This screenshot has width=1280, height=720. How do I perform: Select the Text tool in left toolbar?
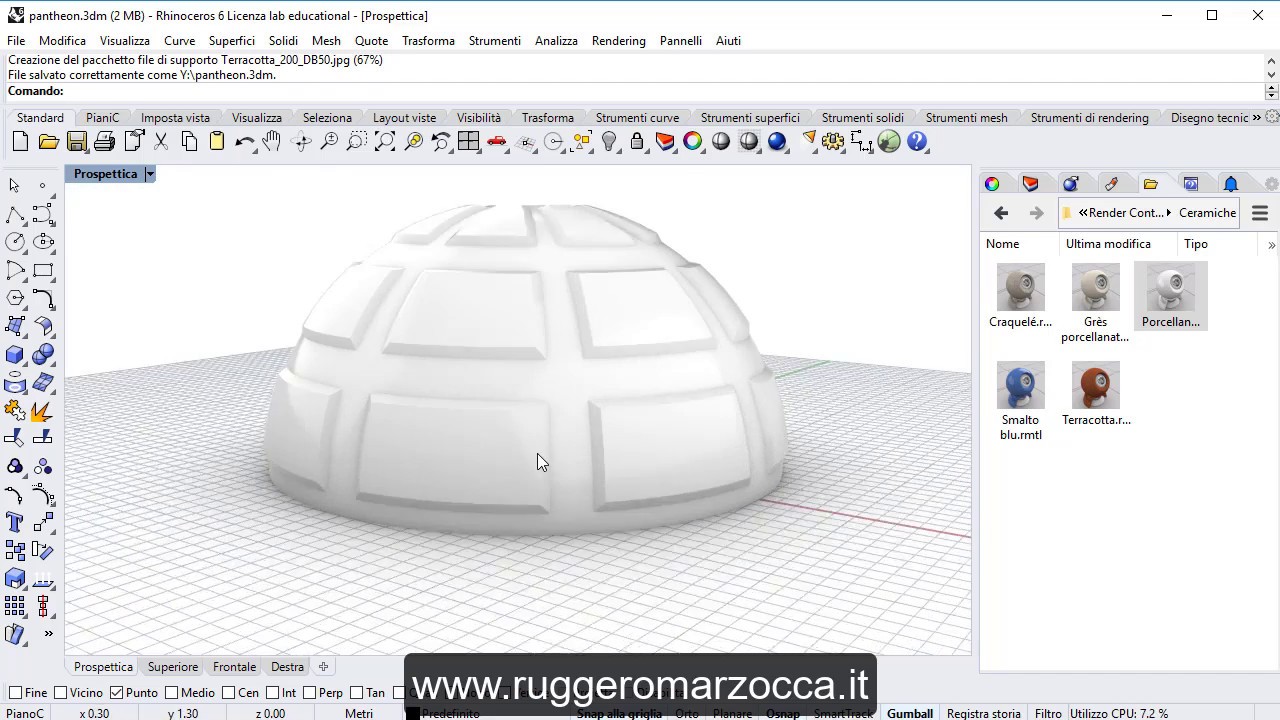[15, 522]
